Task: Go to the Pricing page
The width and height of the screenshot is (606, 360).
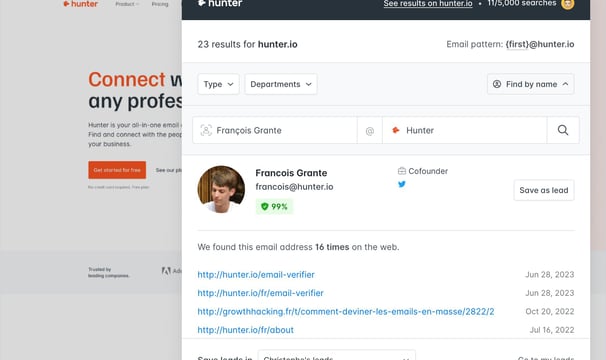Action: (x=160, y=4)
